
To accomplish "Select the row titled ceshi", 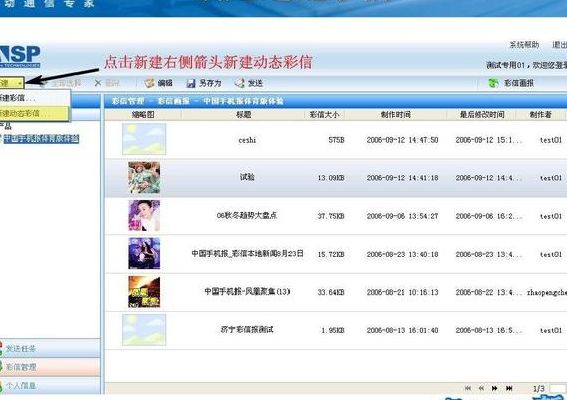I will pyautogui.click(x=336, y=140).
